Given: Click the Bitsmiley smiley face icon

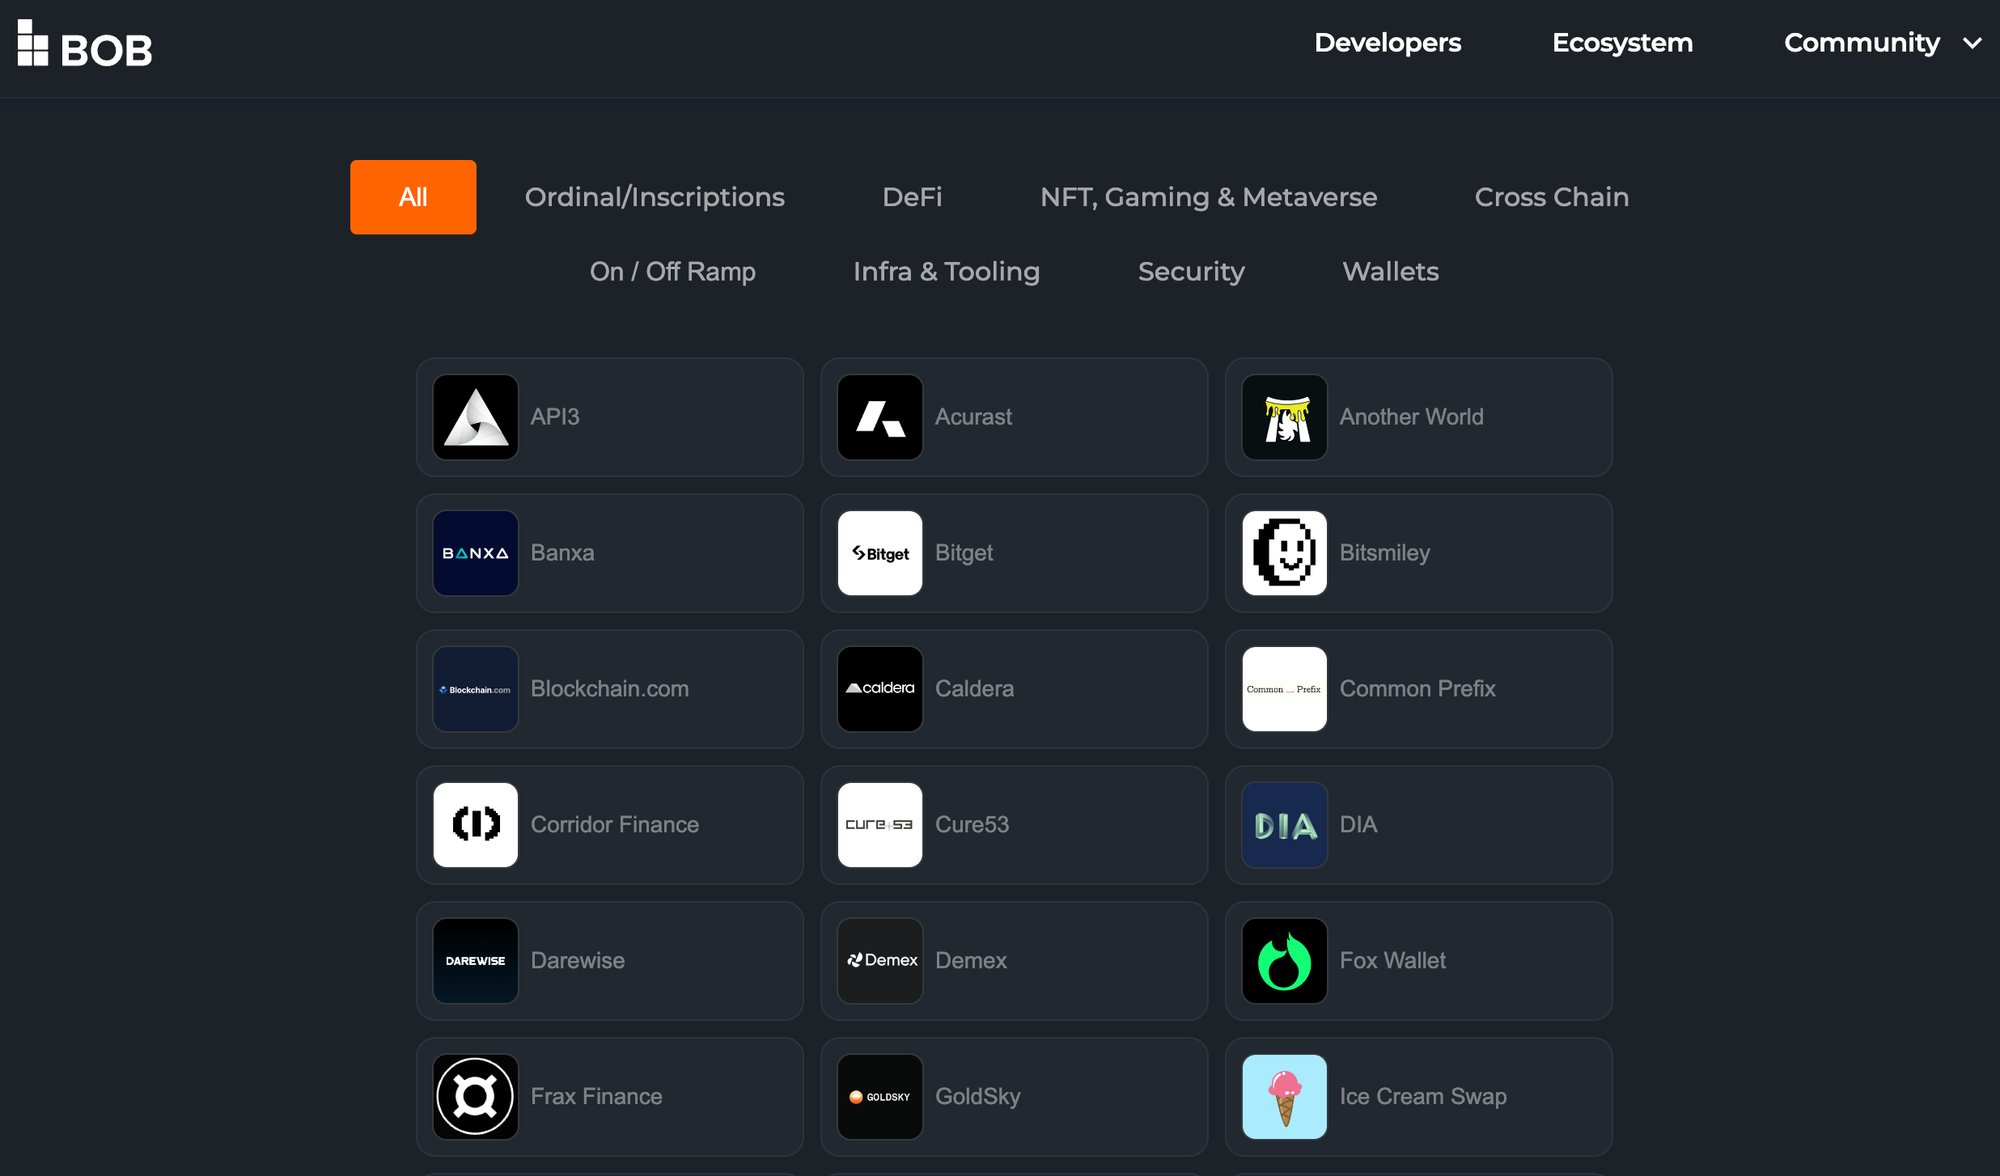Looking at the screenshot, I should (x=1284, y=553).
